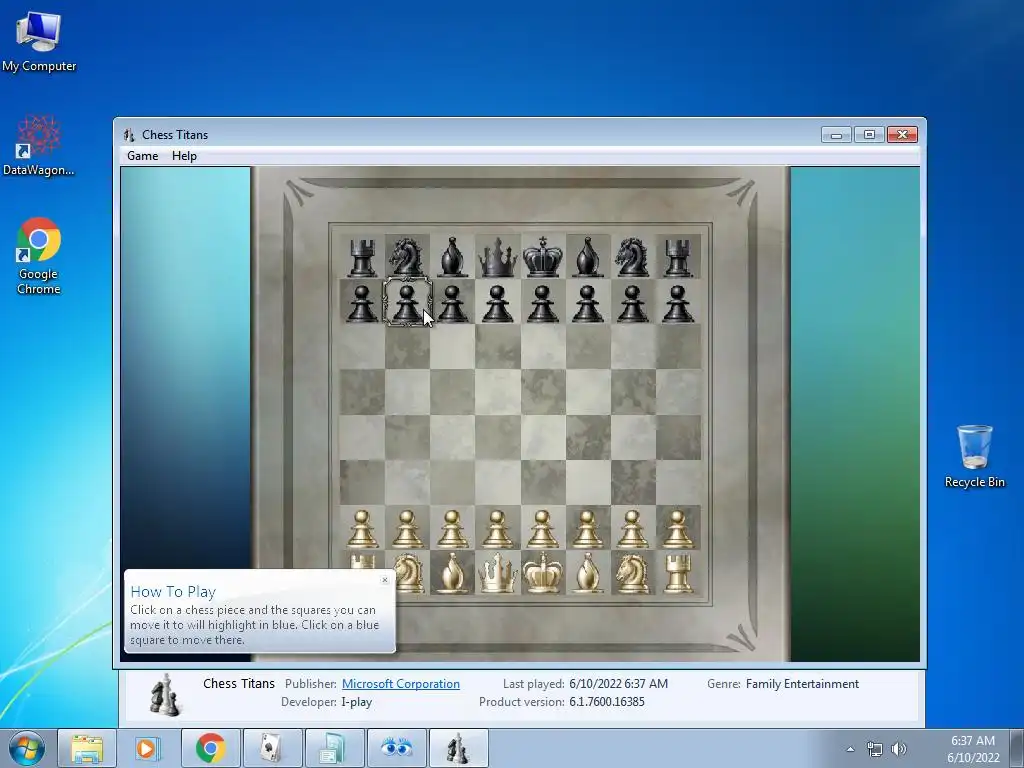Select the white pawn on g2
Screen dimensions: 1024x768
tap(632, 528)
